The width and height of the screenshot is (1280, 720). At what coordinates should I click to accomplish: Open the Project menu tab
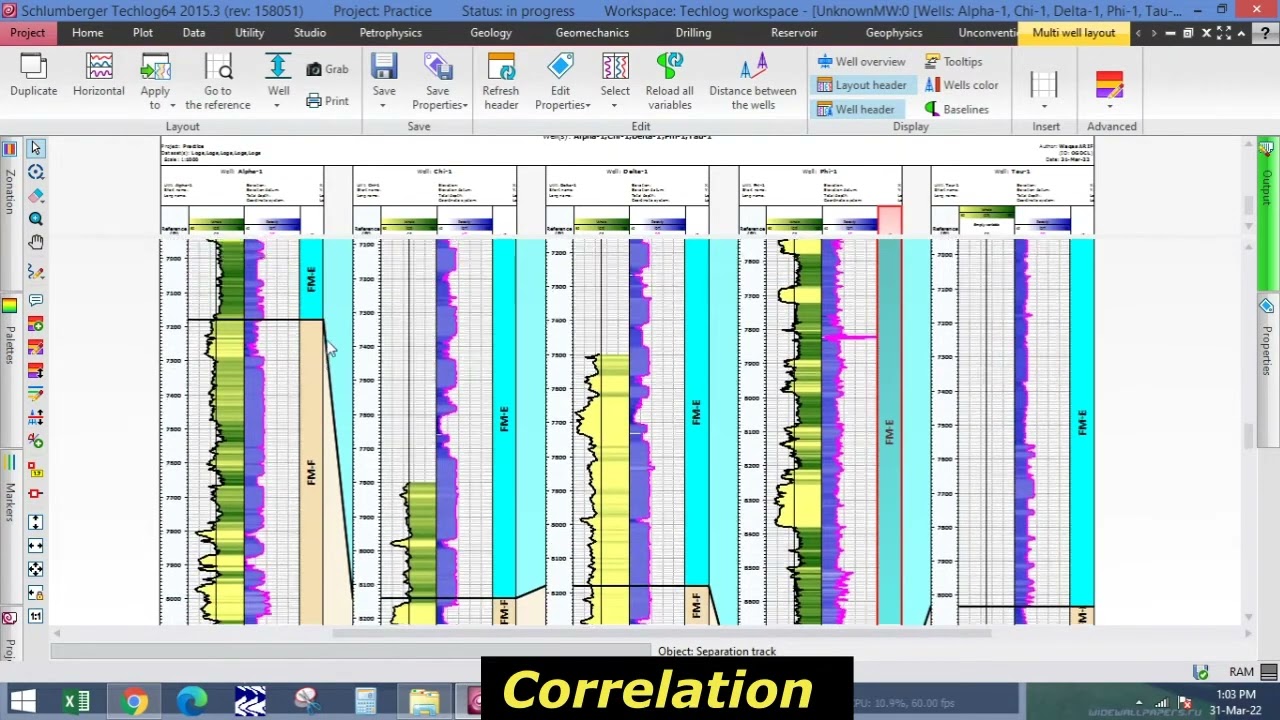[x=27, y=33]
